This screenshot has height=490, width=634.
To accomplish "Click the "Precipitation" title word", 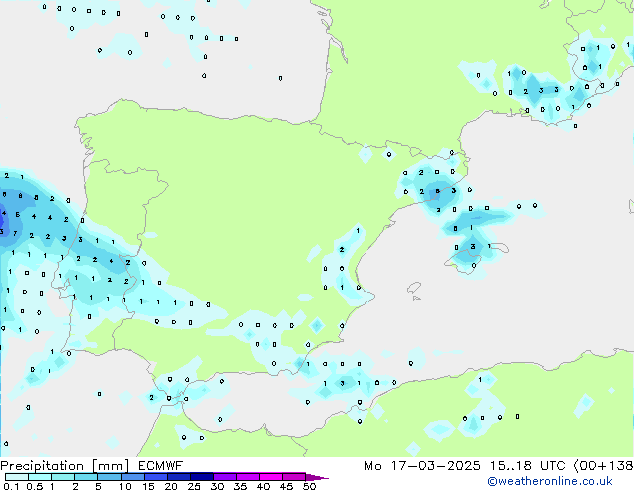I will point(42,466).
